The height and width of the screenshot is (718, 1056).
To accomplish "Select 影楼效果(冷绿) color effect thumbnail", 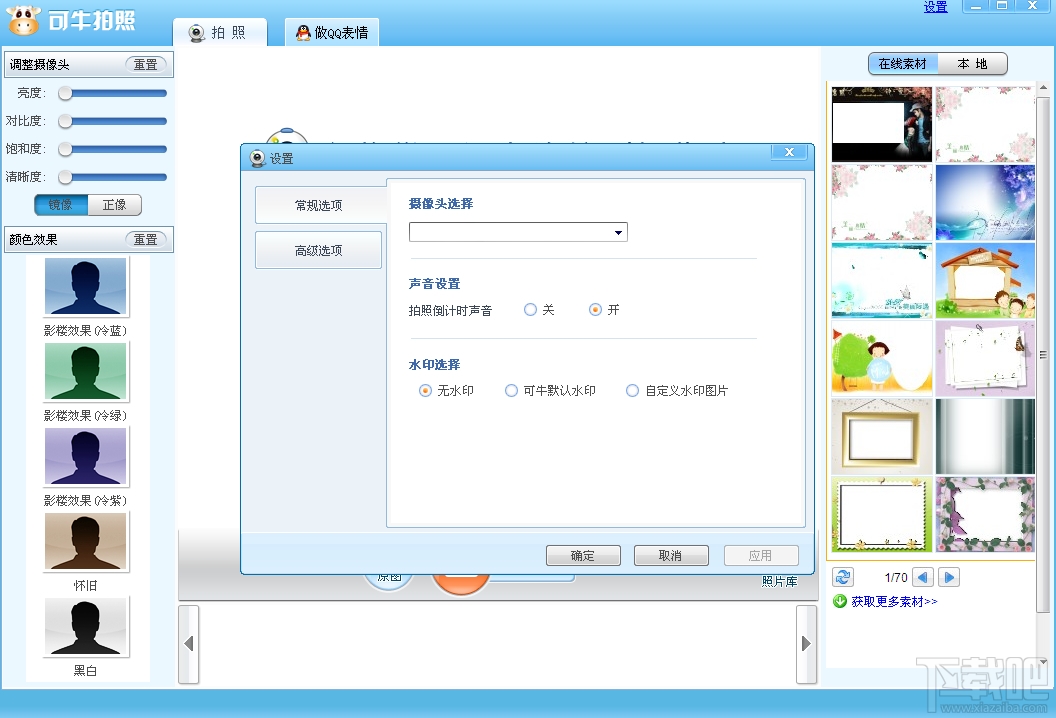I will (86, 372).
